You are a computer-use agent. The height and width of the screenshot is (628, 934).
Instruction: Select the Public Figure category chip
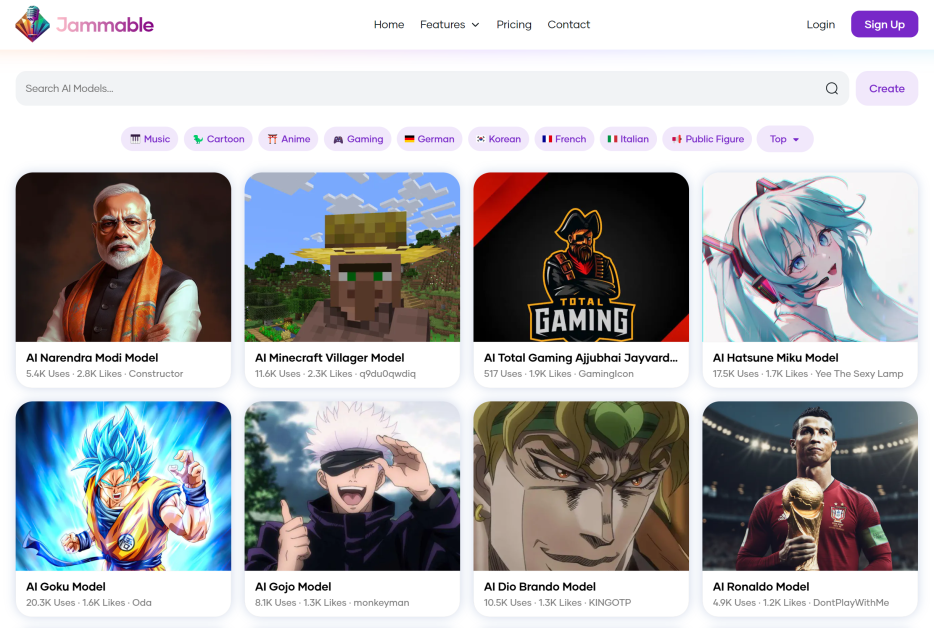[x=707, y=139]
